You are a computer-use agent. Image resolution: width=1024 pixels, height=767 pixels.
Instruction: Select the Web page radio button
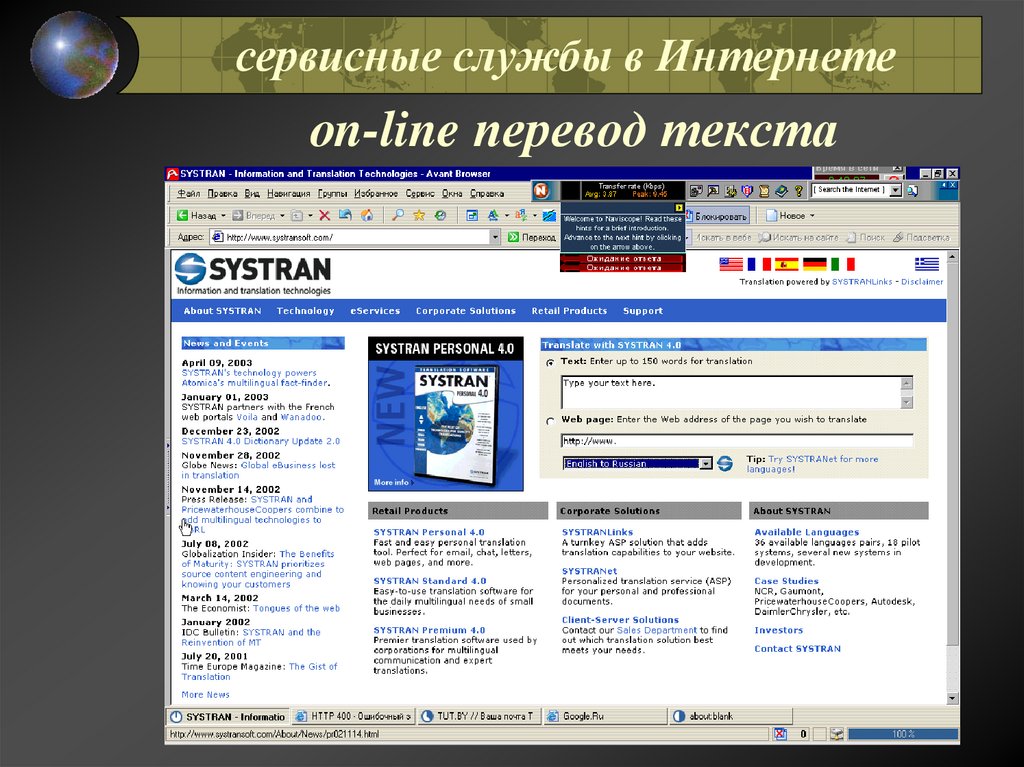[x=549, y=420]
